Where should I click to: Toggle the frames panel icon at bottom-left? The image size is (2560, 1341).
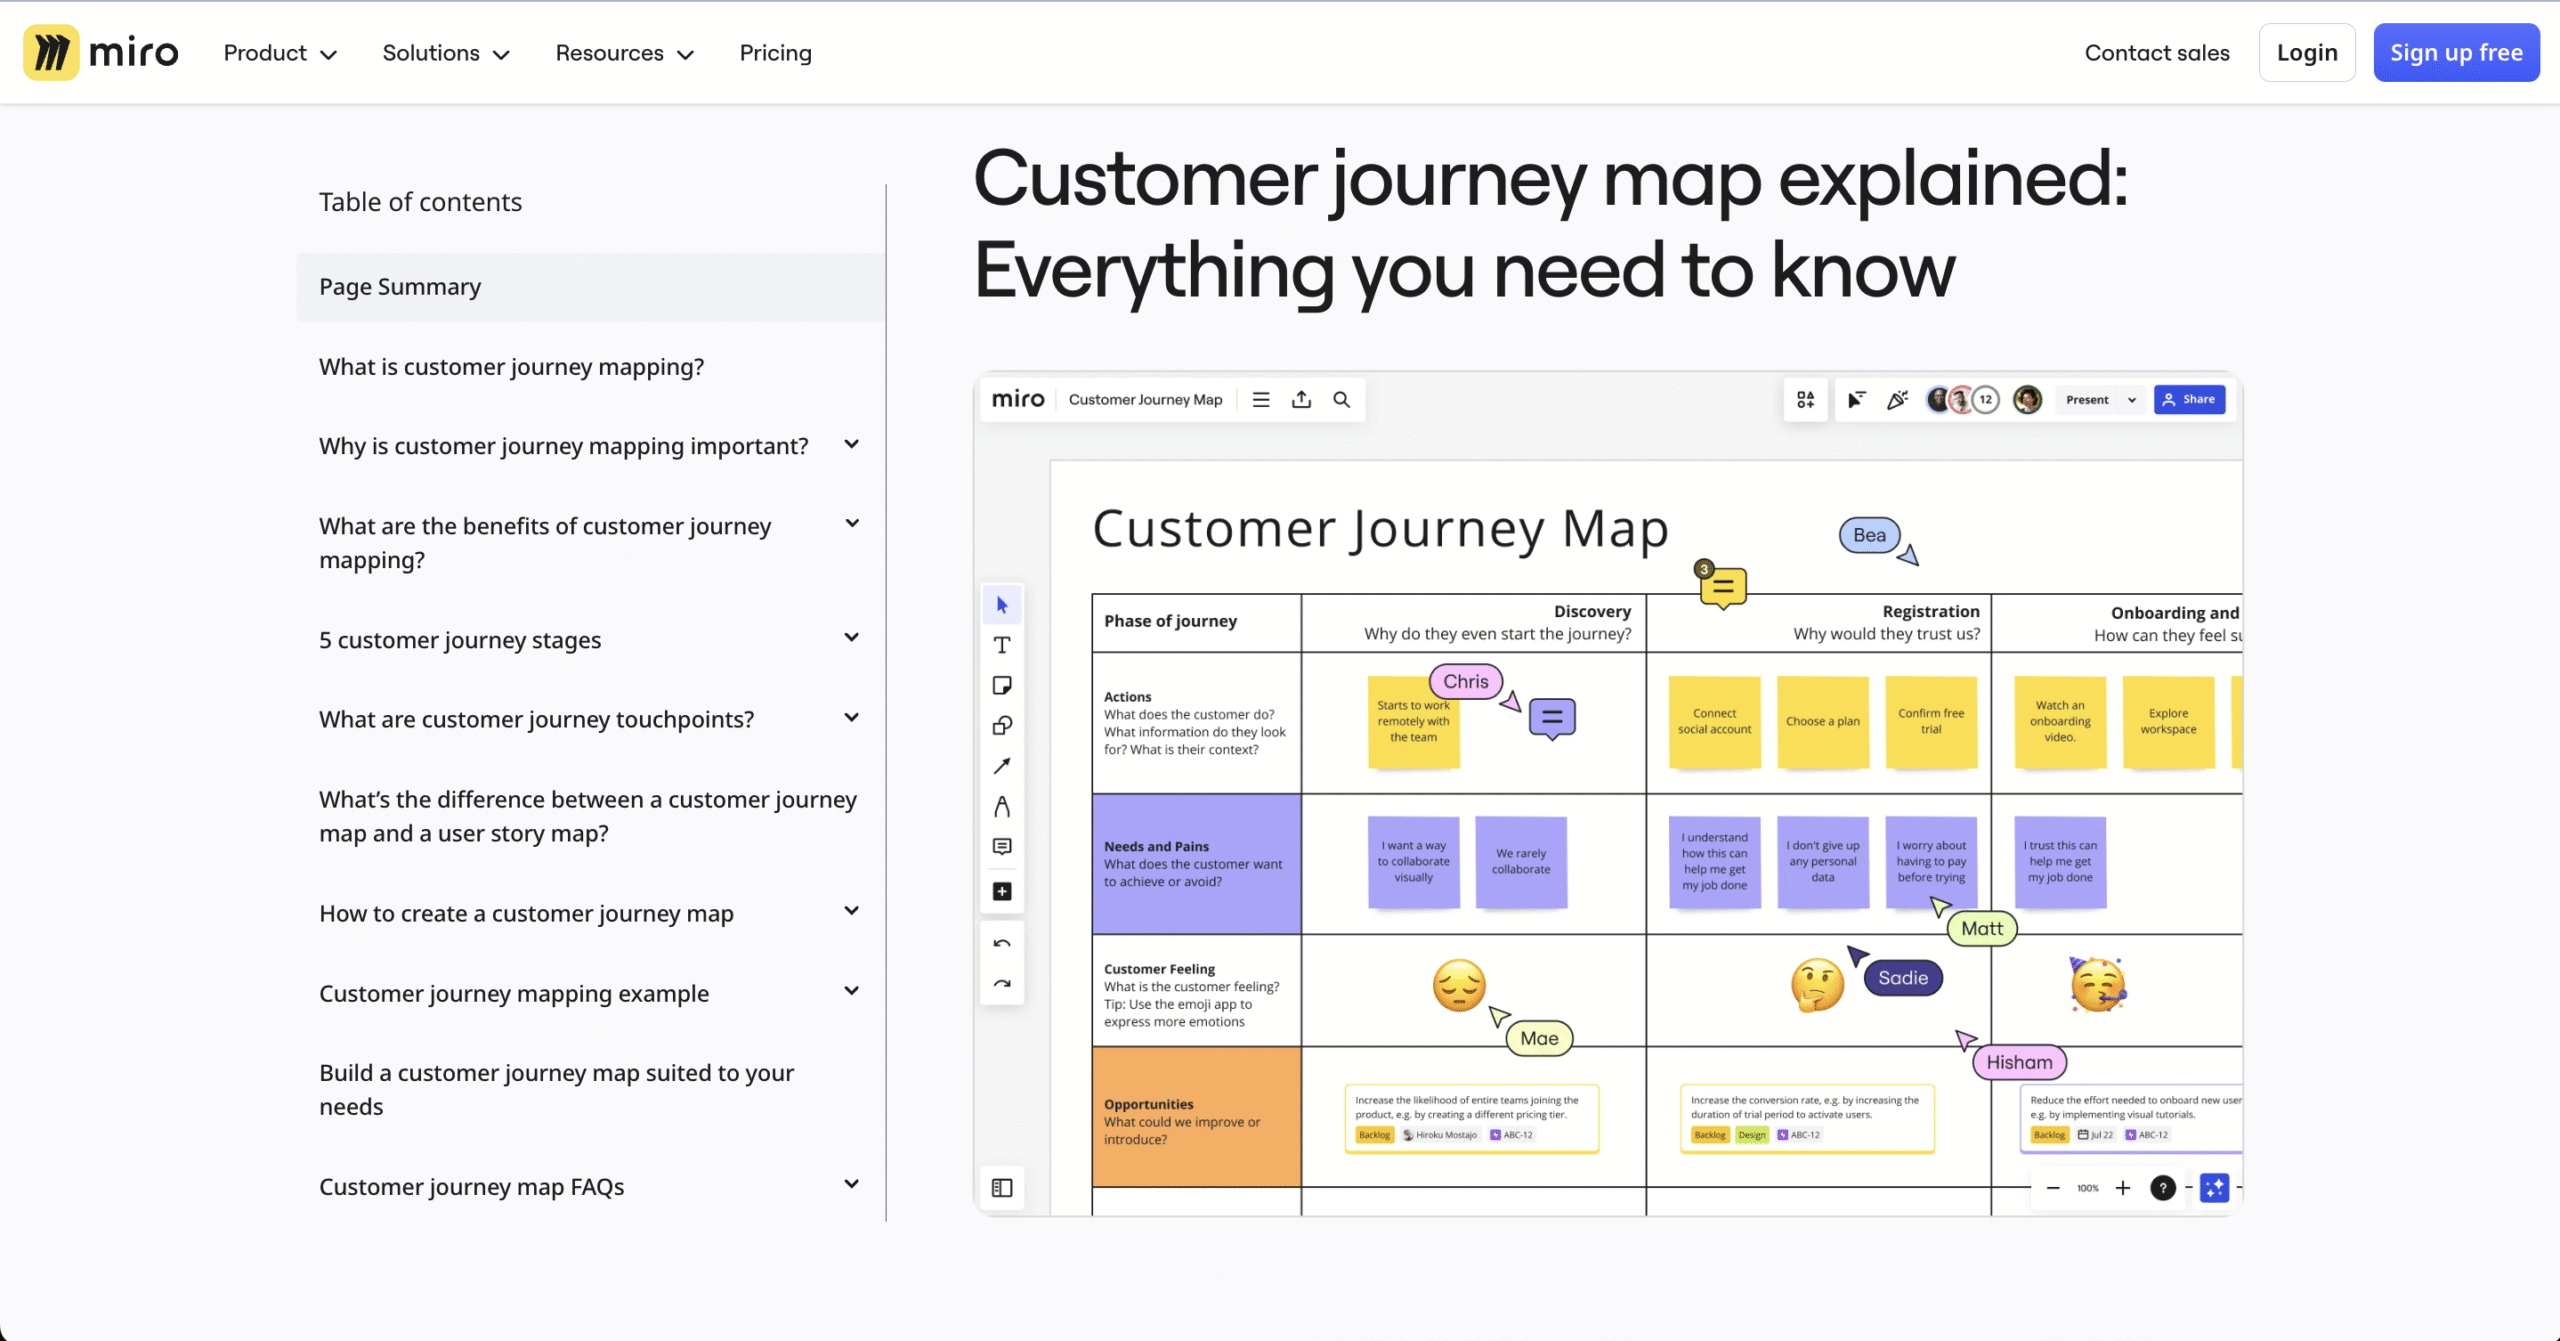(x=1002, y=1188)
